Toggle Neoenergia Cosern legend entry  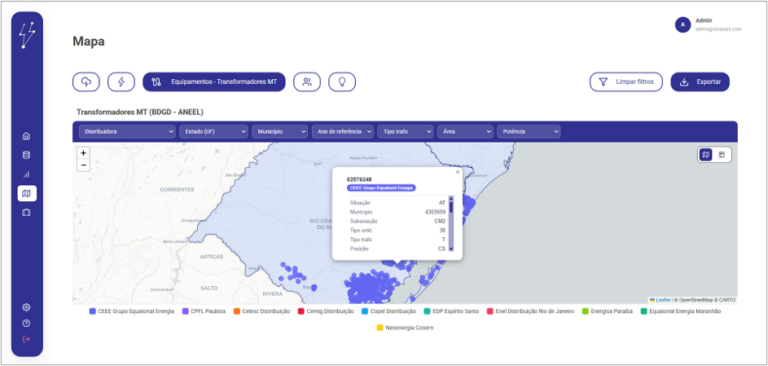[405, 328]
